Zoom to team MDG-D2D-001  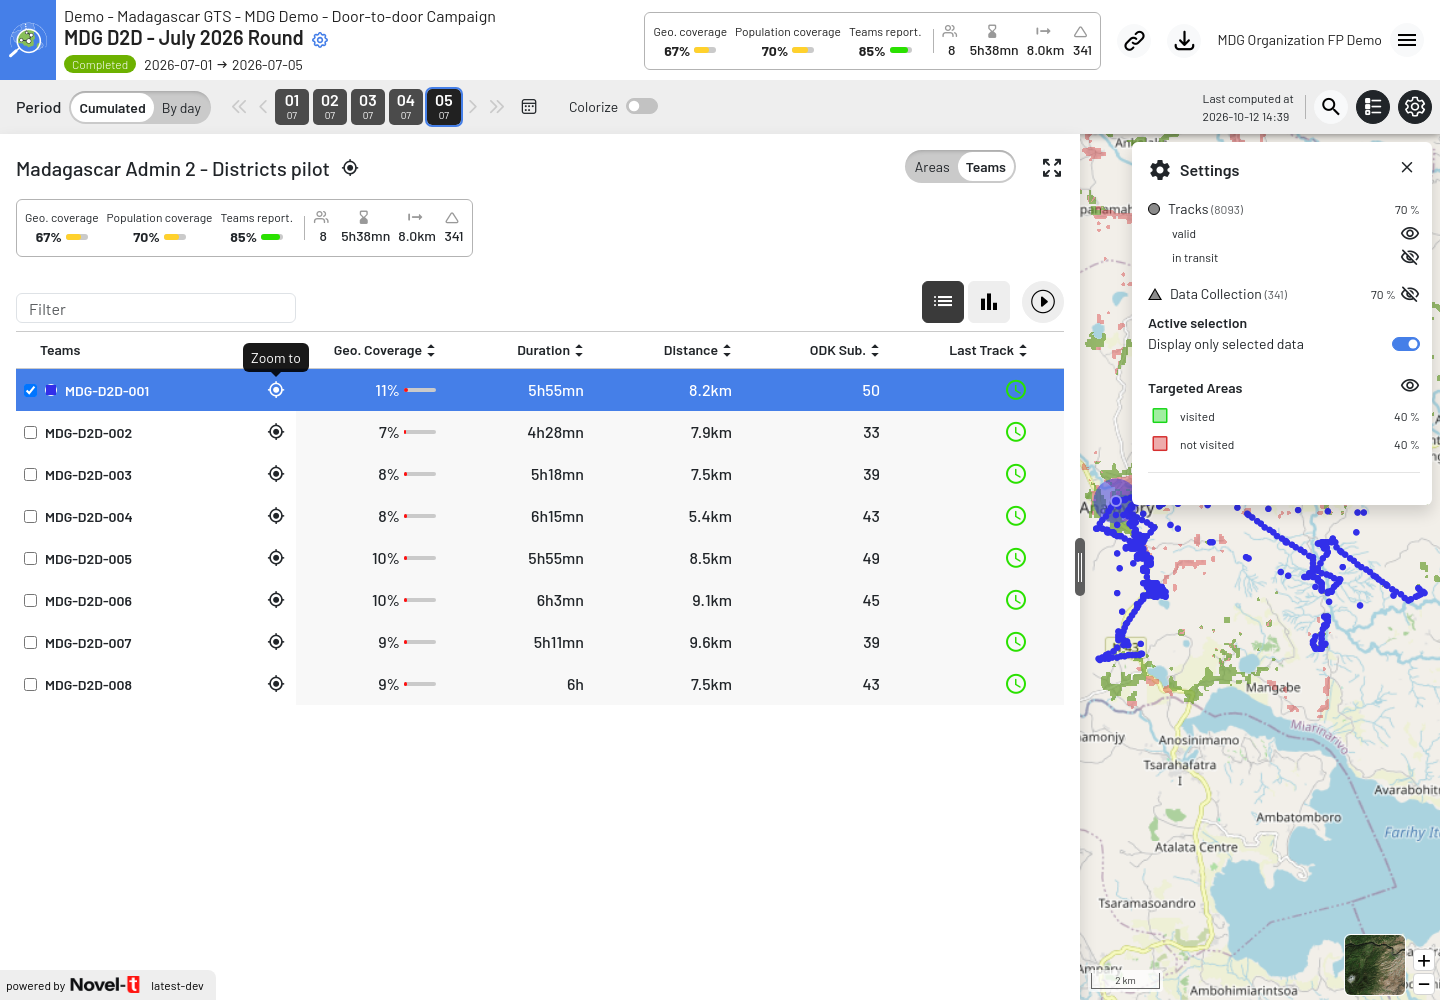(276, 390)
